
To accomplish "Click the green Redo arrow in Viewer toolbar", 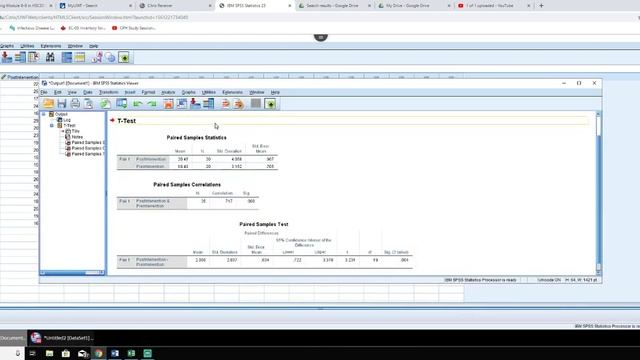I will click(x=152, y=104).
